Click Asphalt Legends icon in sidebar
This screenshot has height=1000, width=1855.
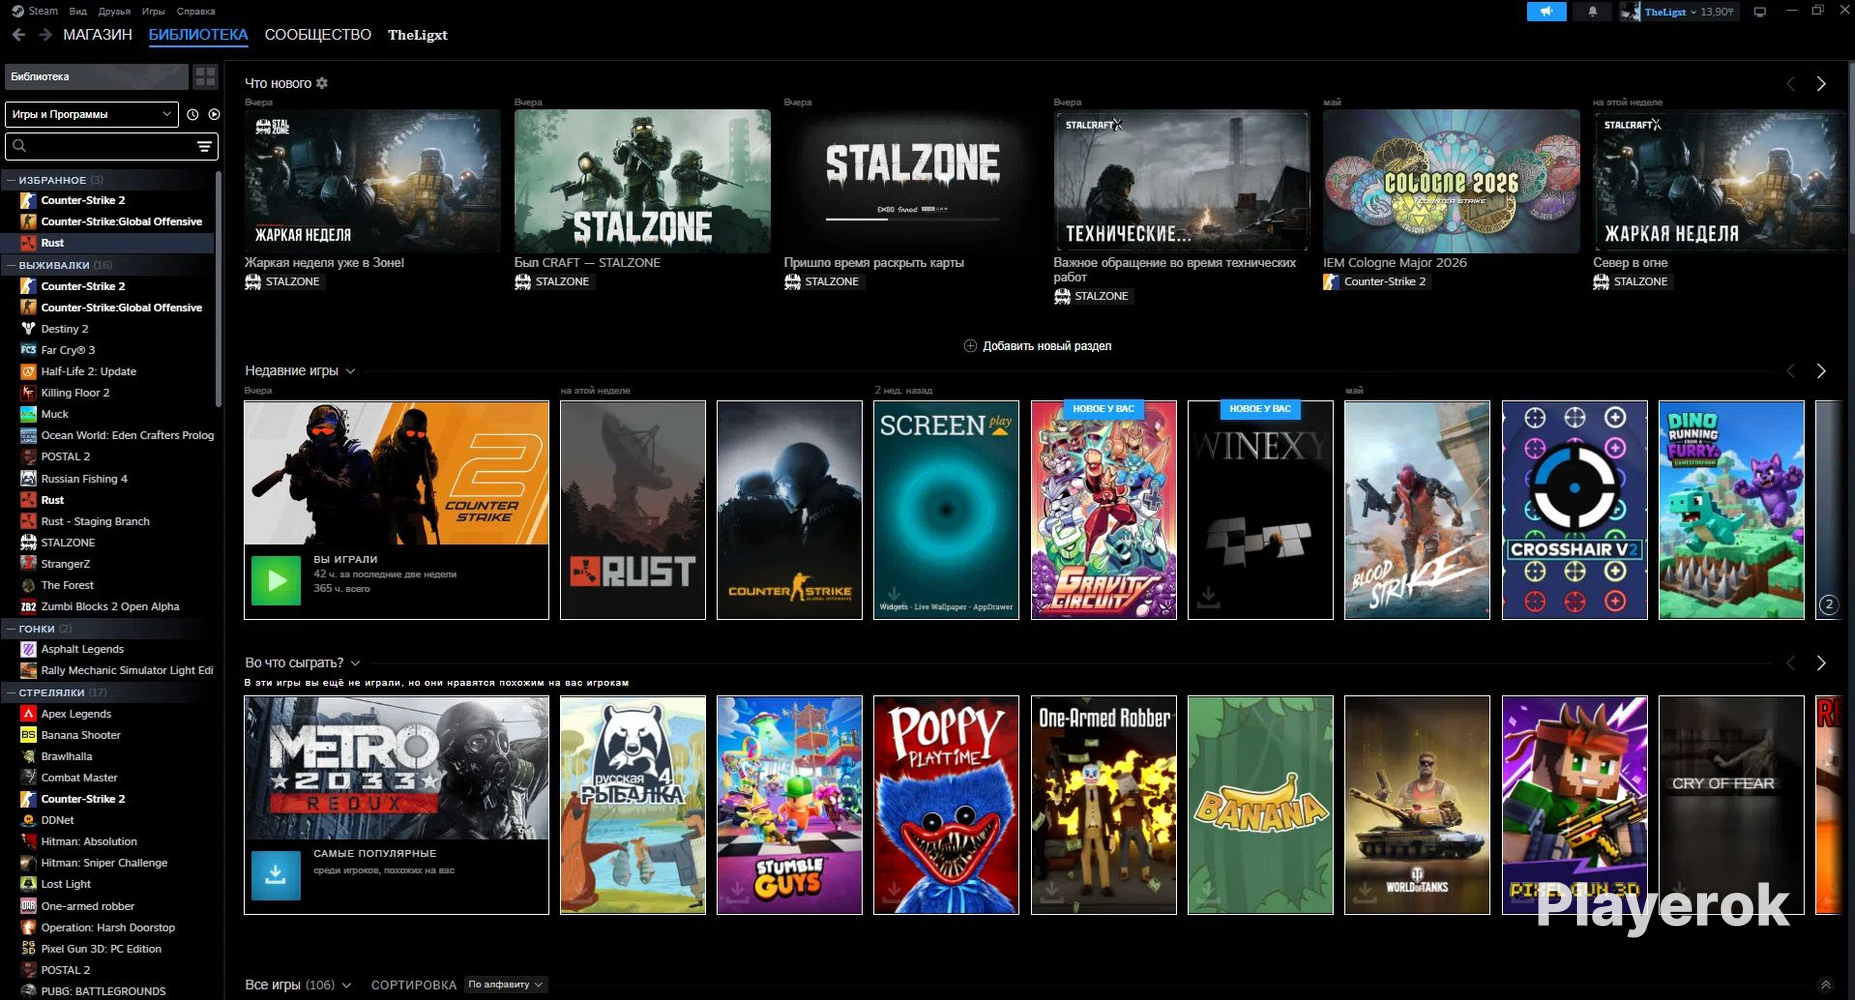click(29, 649)
